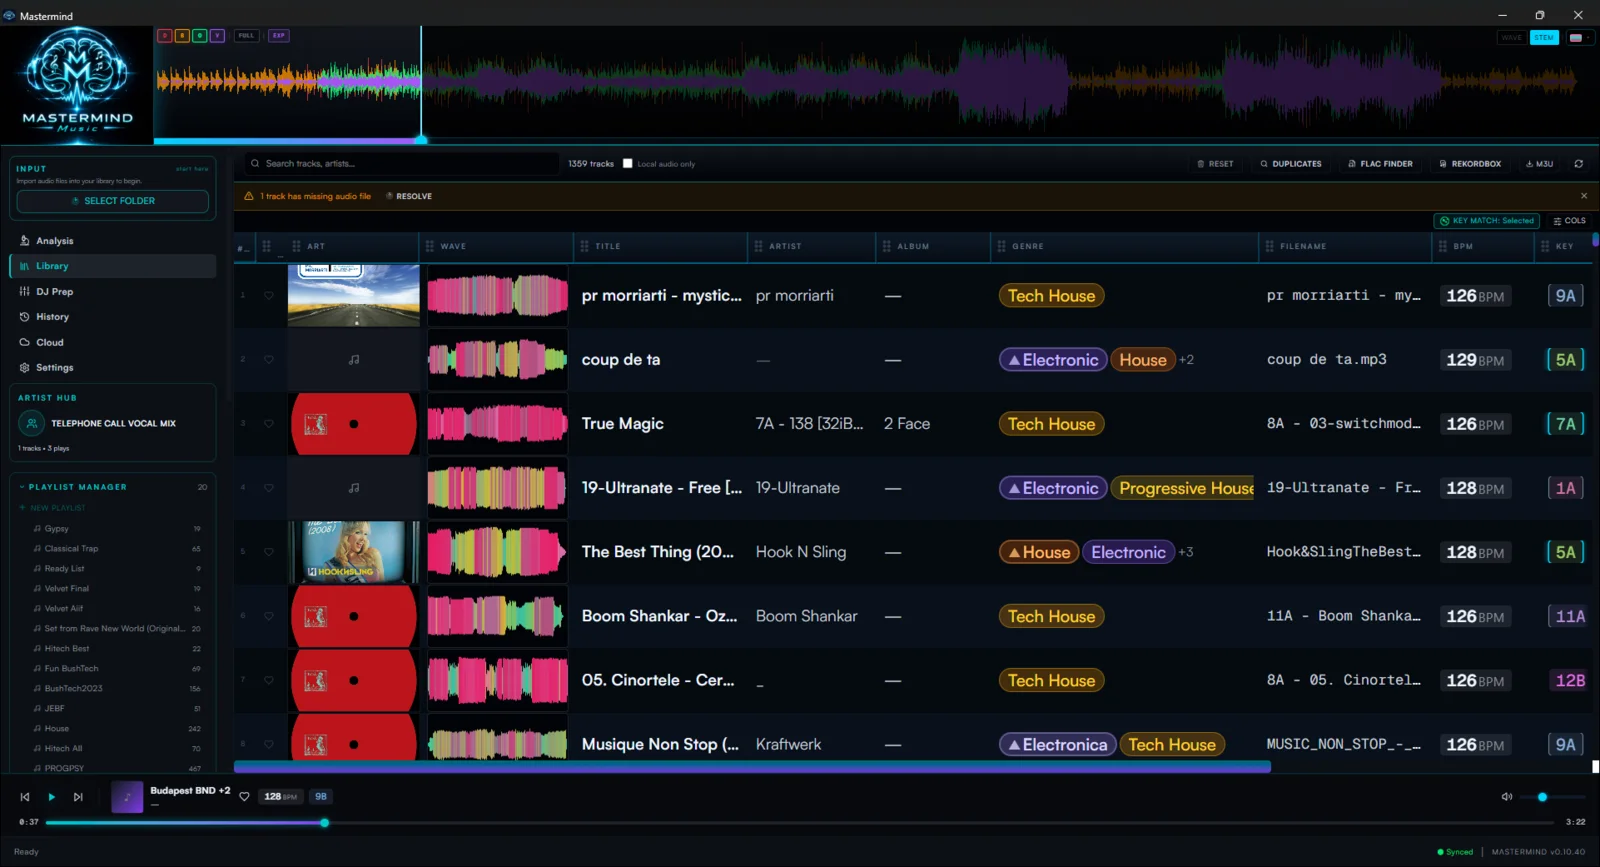The height and width of the screenshot is (867, 1600).
Task: Open the Analysis section
Action: (x=112, y=241)
